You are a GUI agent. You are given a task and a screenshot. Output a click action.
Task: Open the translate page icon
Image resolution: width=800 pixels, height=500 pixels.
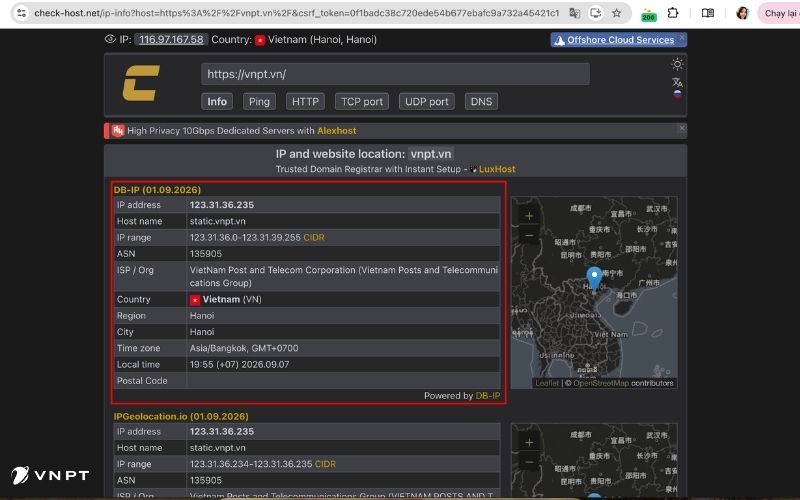574,13
